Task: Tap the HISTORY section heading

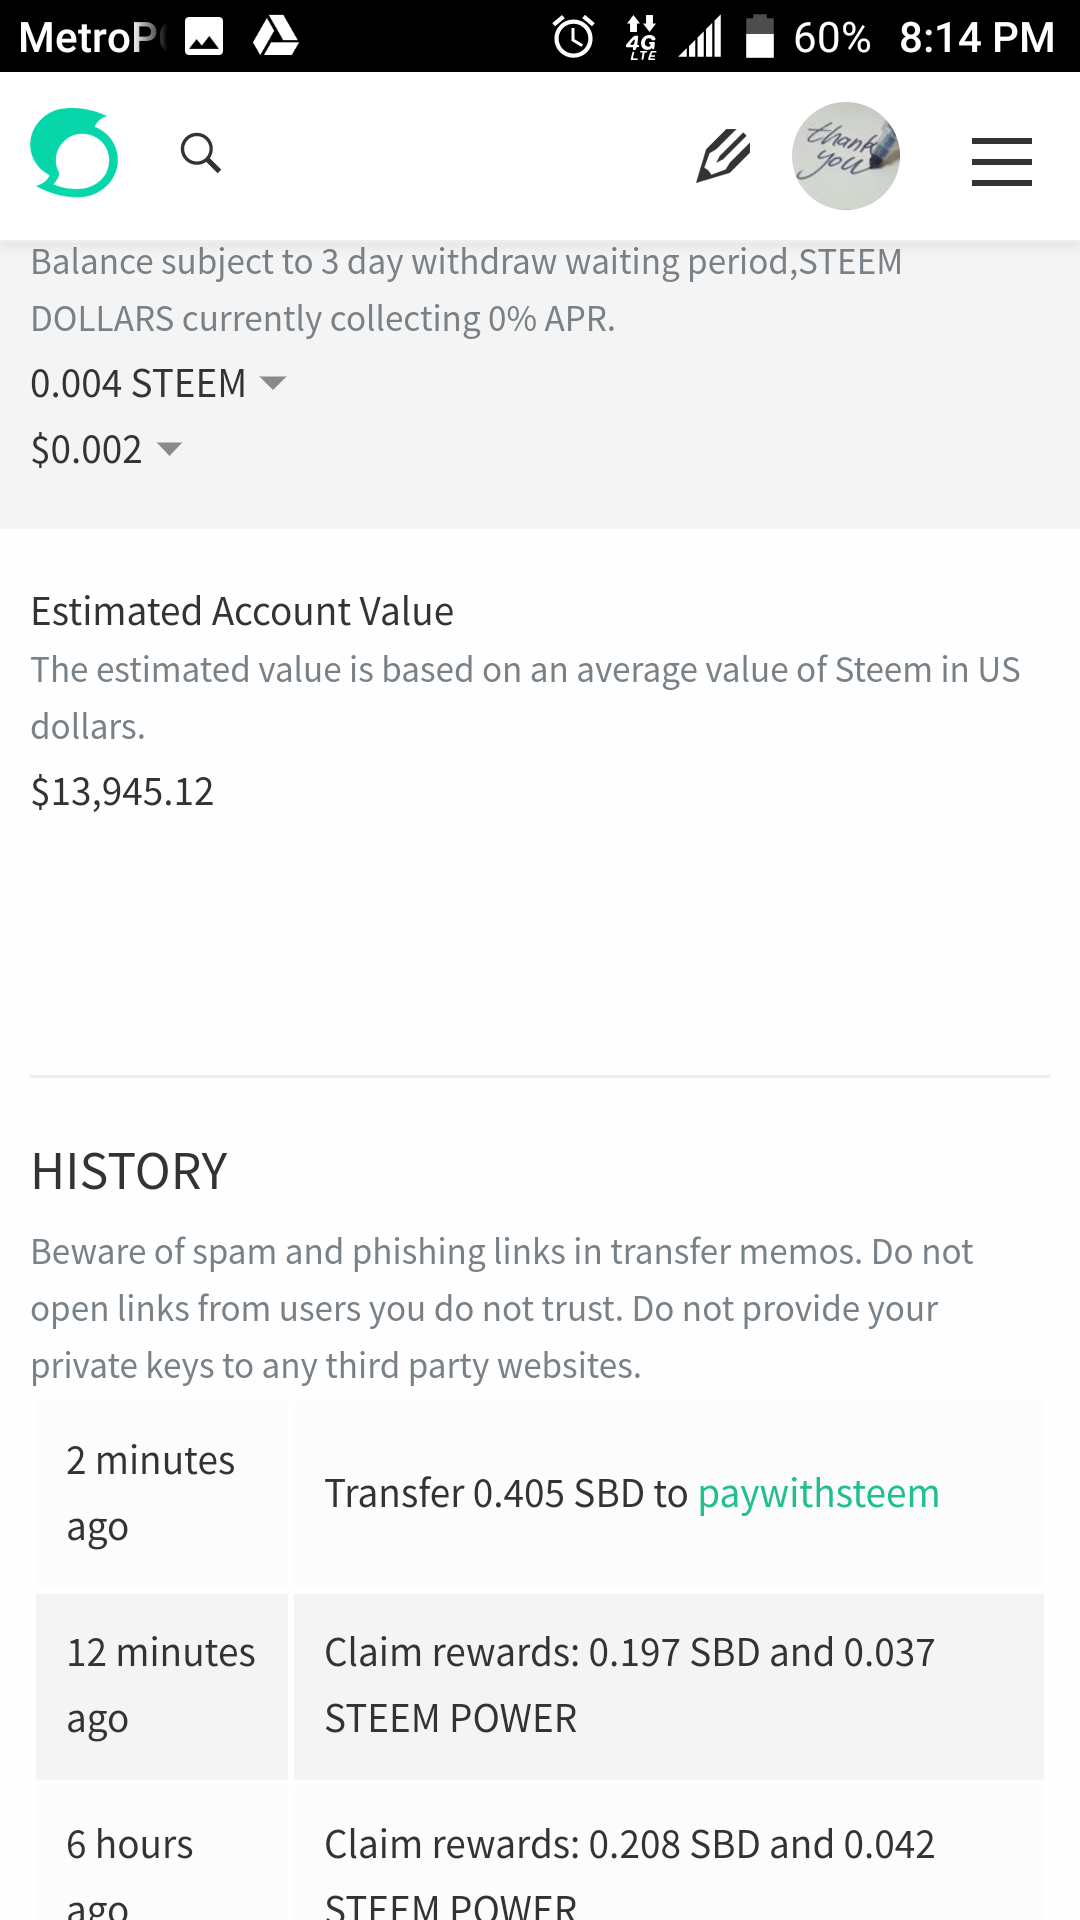Action: click(x=129, y=1172)
